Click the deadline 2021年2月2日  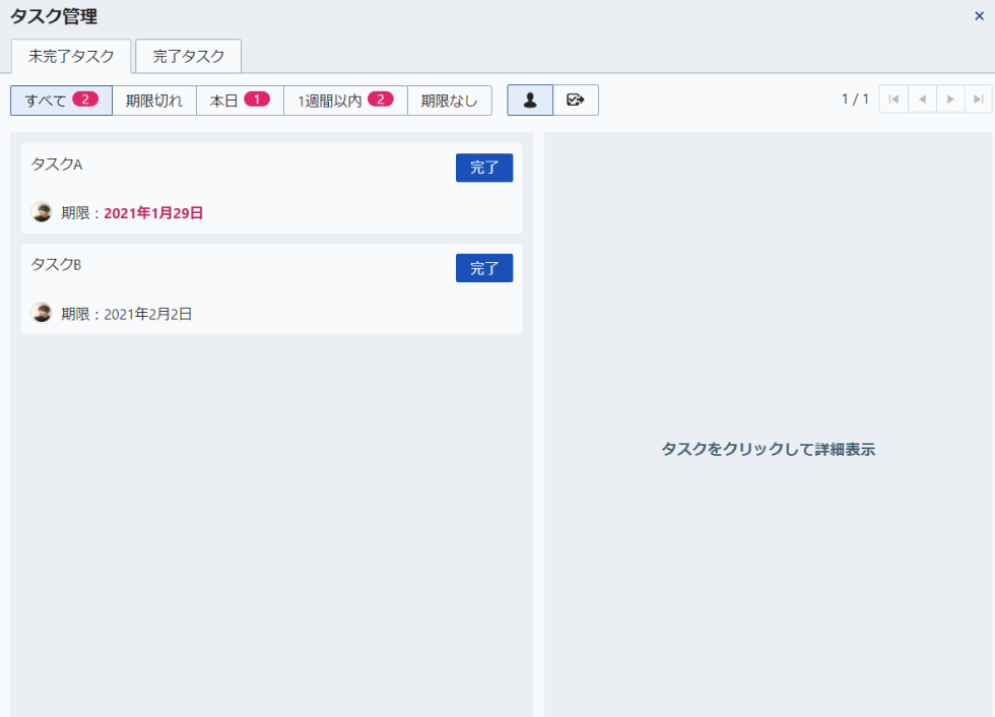pos(148,314)
